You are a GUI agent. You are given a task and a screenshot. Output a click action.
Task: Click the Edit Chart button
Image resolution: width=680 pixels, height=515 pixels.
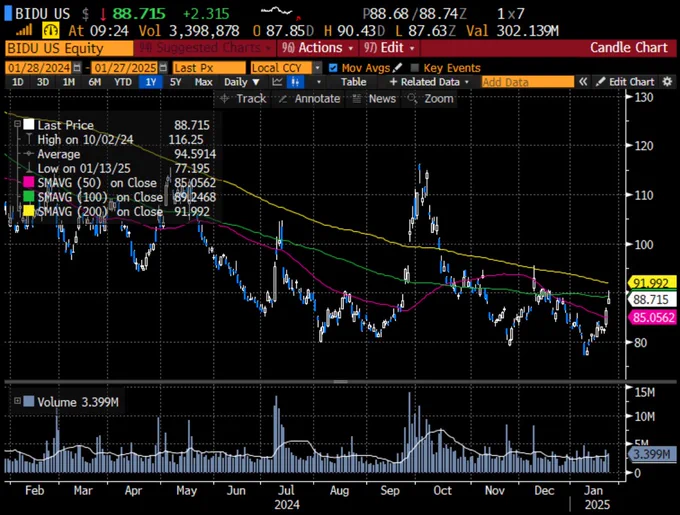624,82
